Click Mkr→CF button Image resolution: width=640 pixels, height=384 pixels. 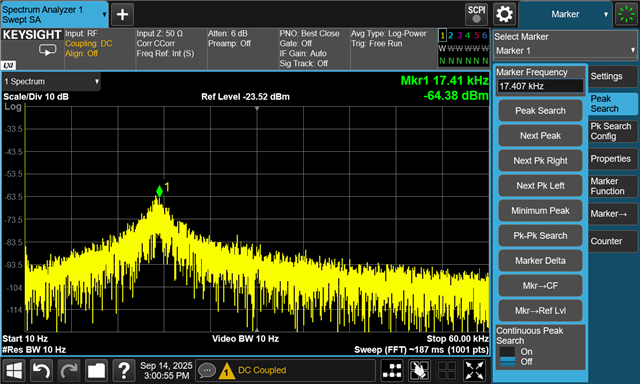[x=540, y=286]
